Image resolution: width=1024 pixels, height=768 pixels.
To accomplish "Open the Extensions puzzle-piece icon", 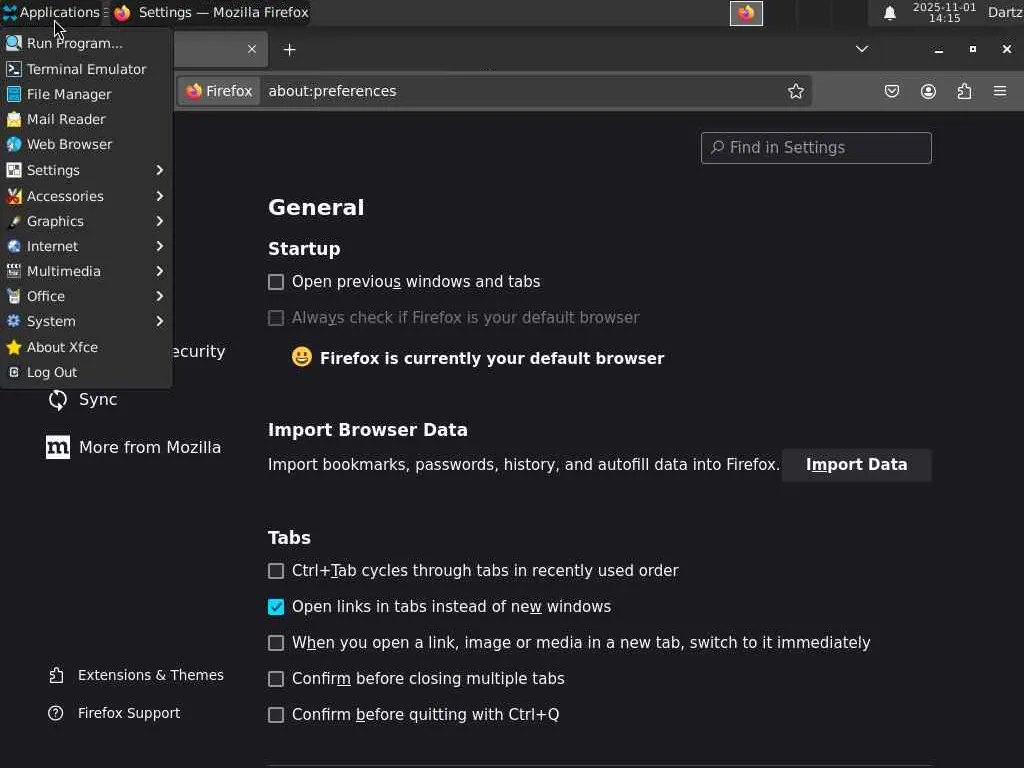I will click(x=964, y=91).
